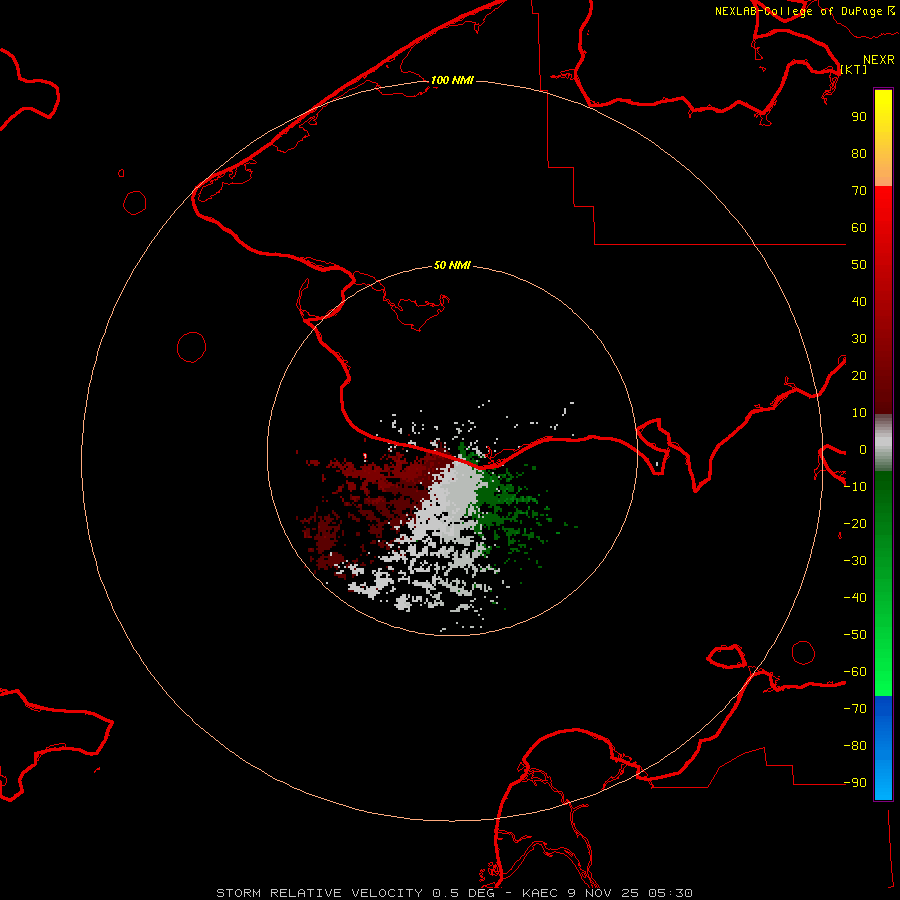Click the 40 value on the velocity scale
The height and width of the screenshot is (900, 900).
coord(859,301)
